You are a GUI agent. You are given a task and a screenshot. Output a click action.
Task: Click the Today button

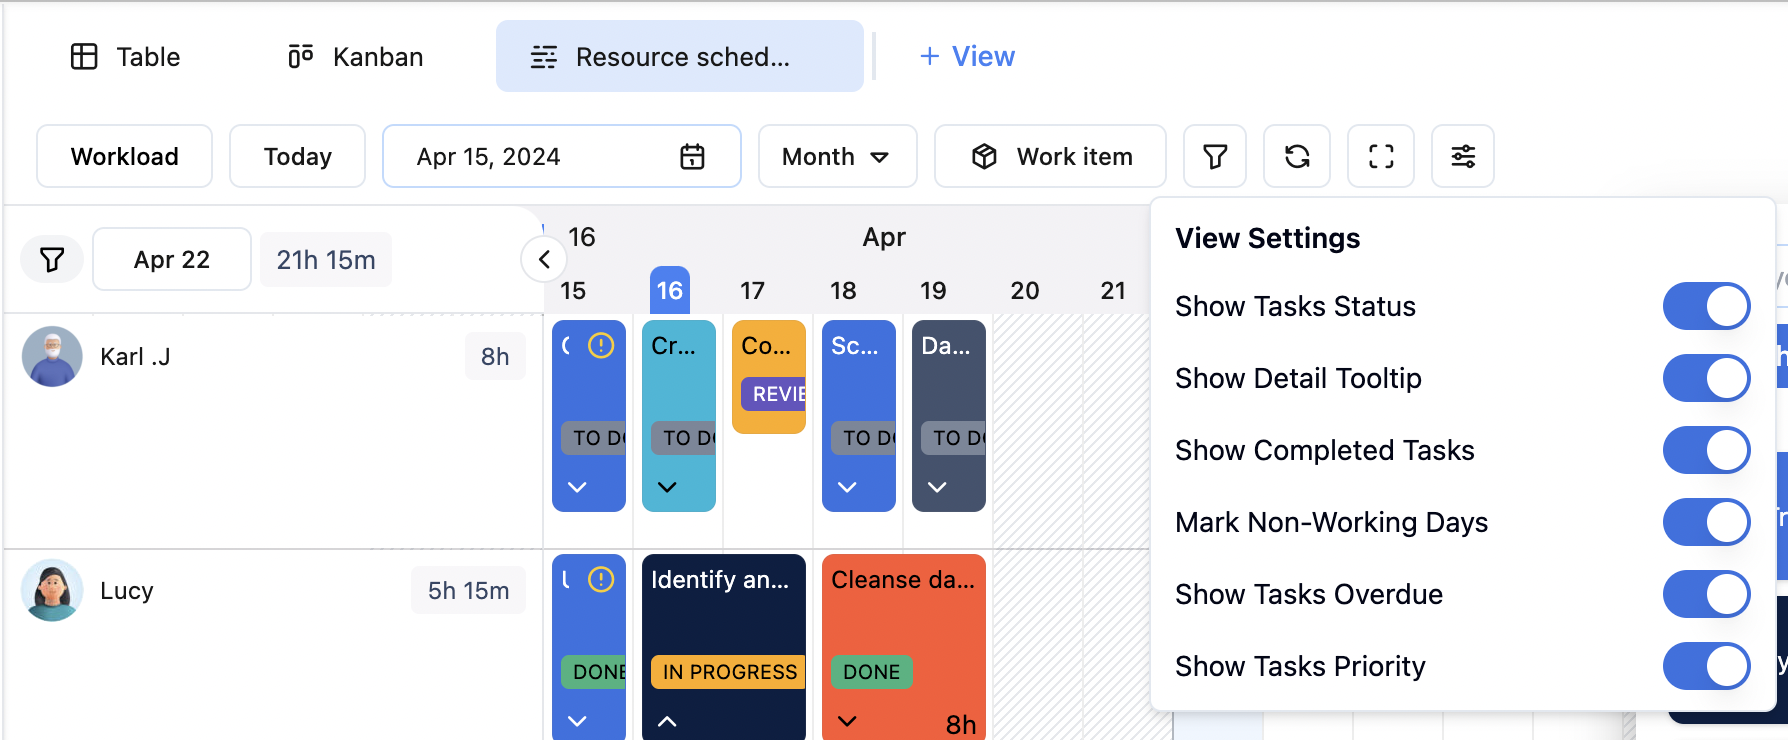pos(297,157)
